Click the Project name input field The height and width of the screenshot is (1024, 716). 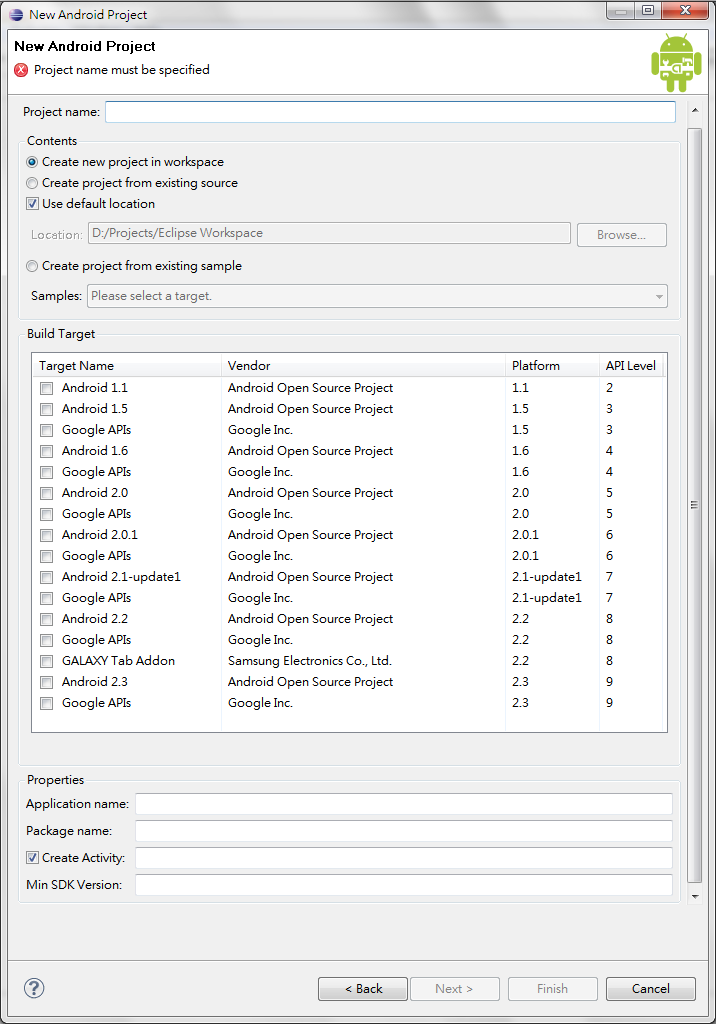pyautogui.click(x=391, y=112)
